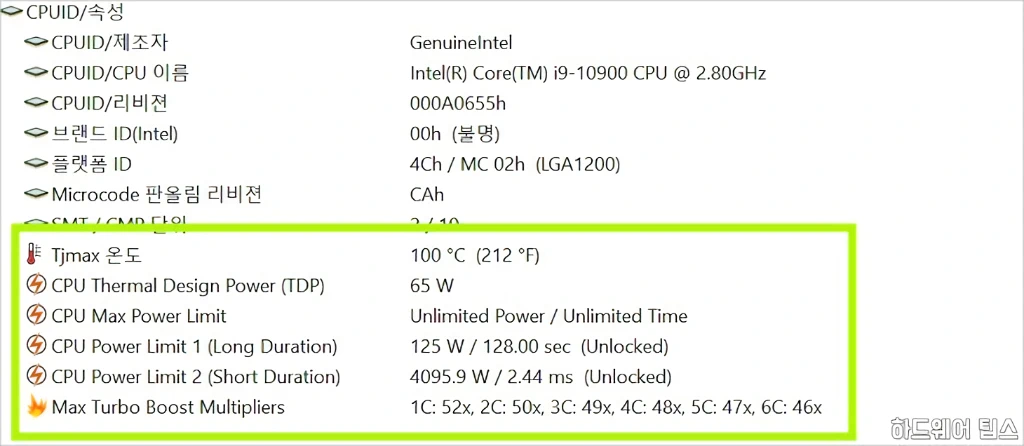This screenshot has height=446, width=1024.
Task: Select the Max Turbo Boost Multipliers label
Action: [168, 407]
